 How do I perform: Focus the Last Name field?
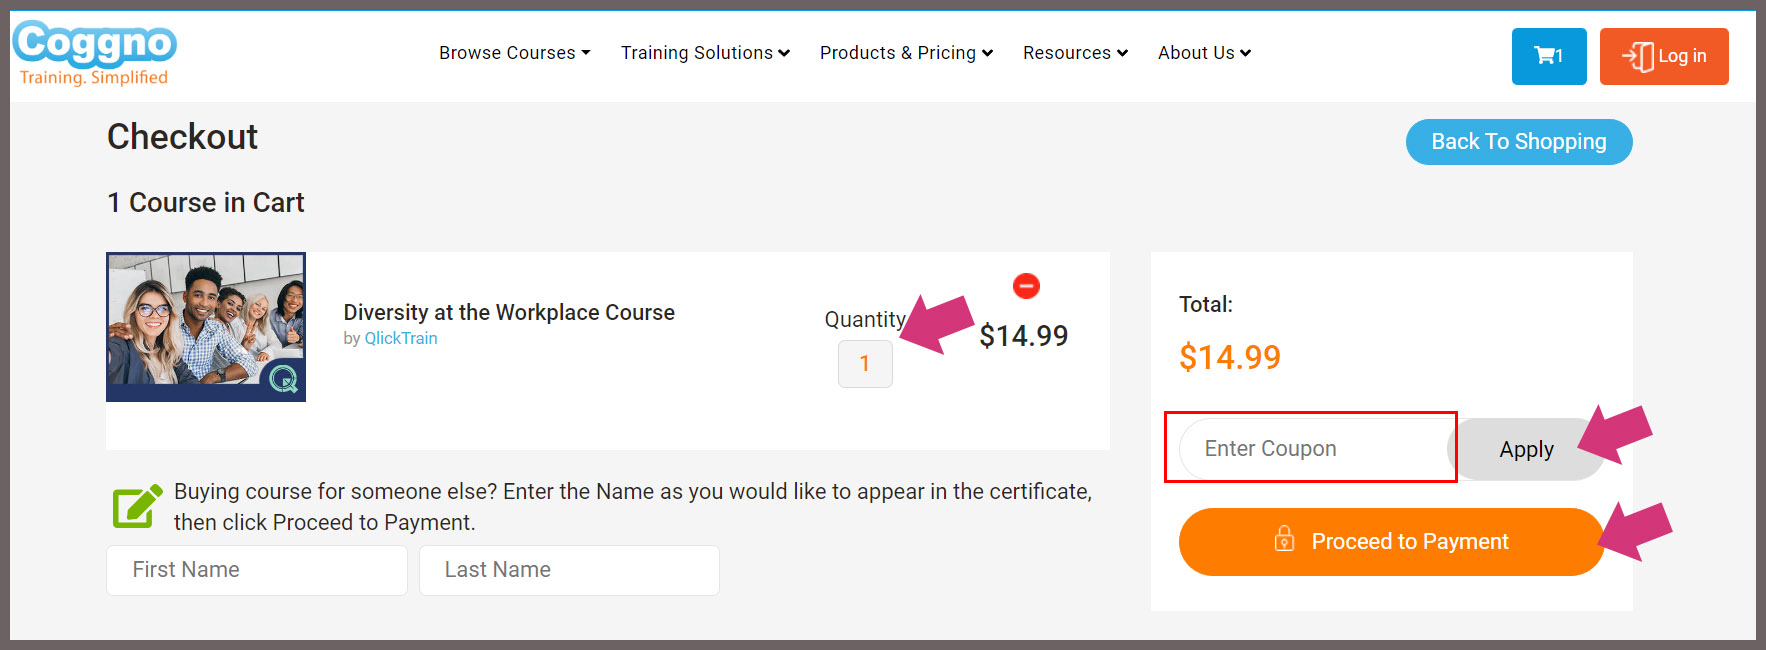pyautogui.click(x=569, y=570)
